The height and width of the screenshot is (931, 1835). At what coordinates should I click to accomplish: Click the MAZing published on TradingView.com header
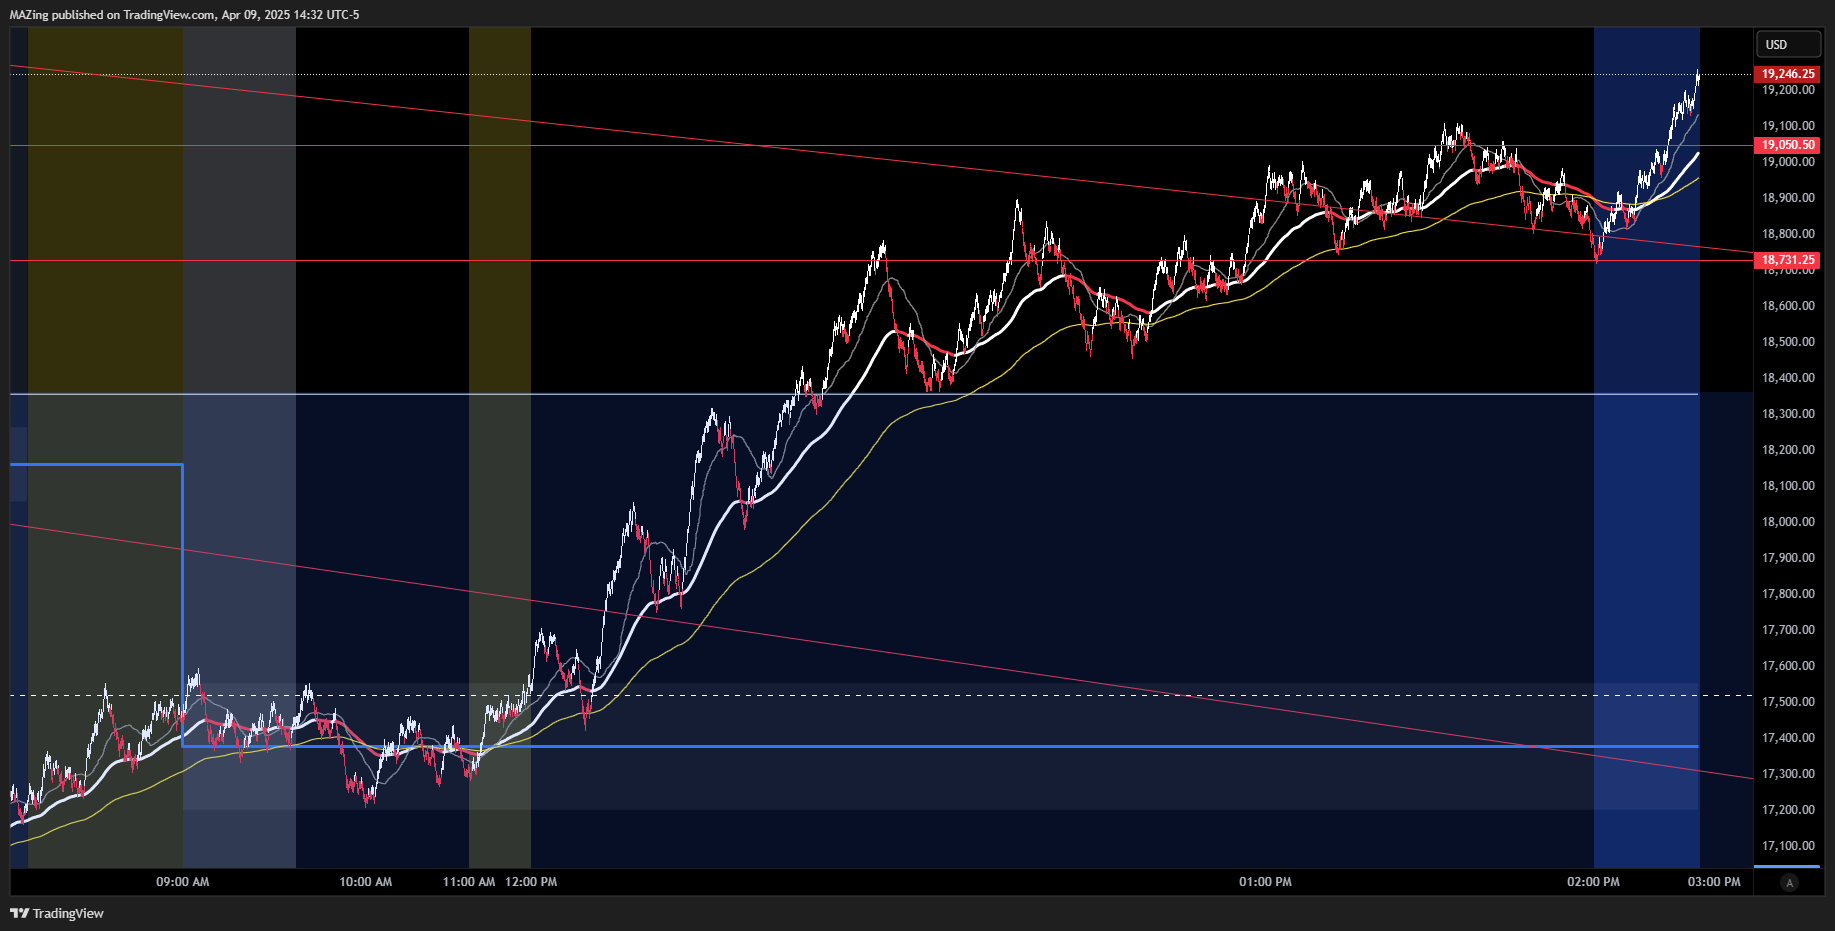184,15
